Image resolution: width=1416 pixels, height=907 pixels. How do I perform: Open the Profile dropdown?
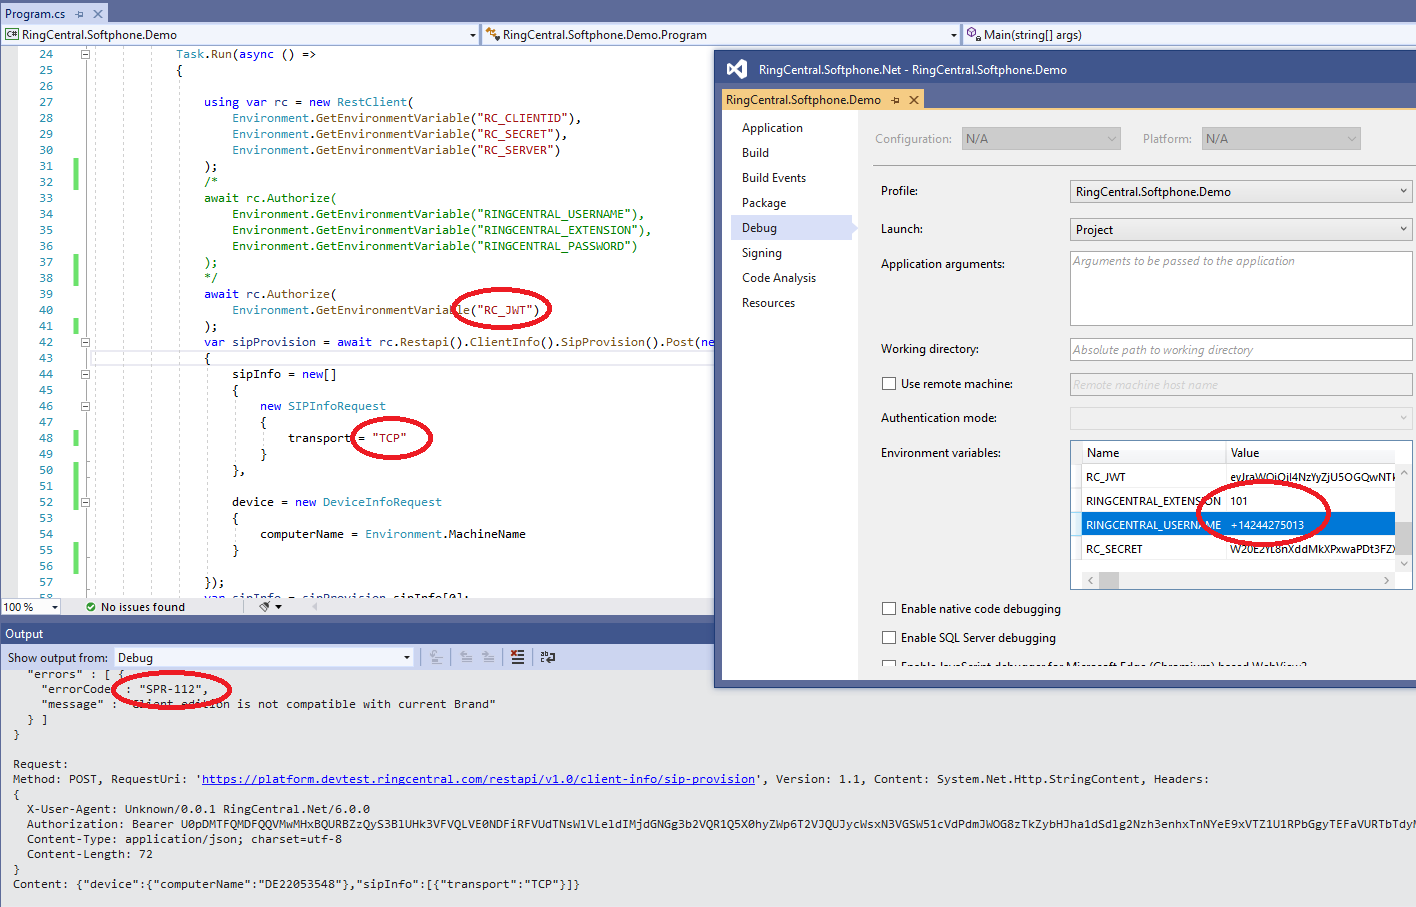1241,192
